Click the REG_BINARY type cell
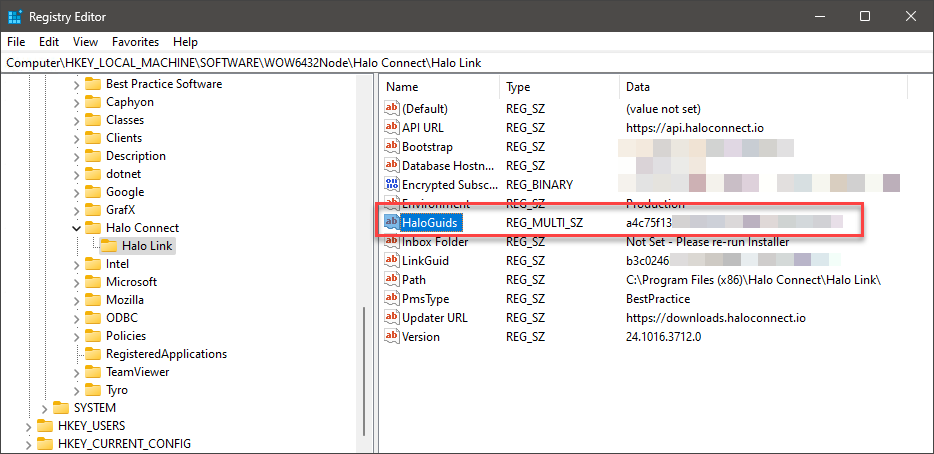The image size is (934, 454). point(539,184)
